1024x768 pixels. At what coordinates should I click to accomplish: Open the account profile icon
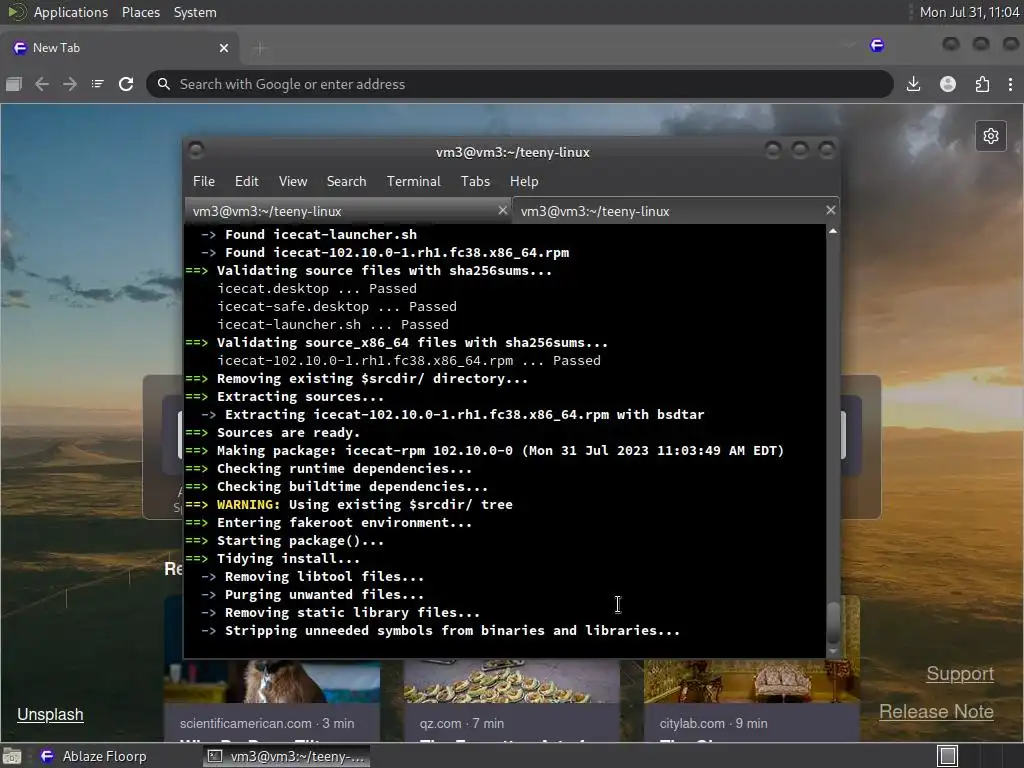coord(948,84)
